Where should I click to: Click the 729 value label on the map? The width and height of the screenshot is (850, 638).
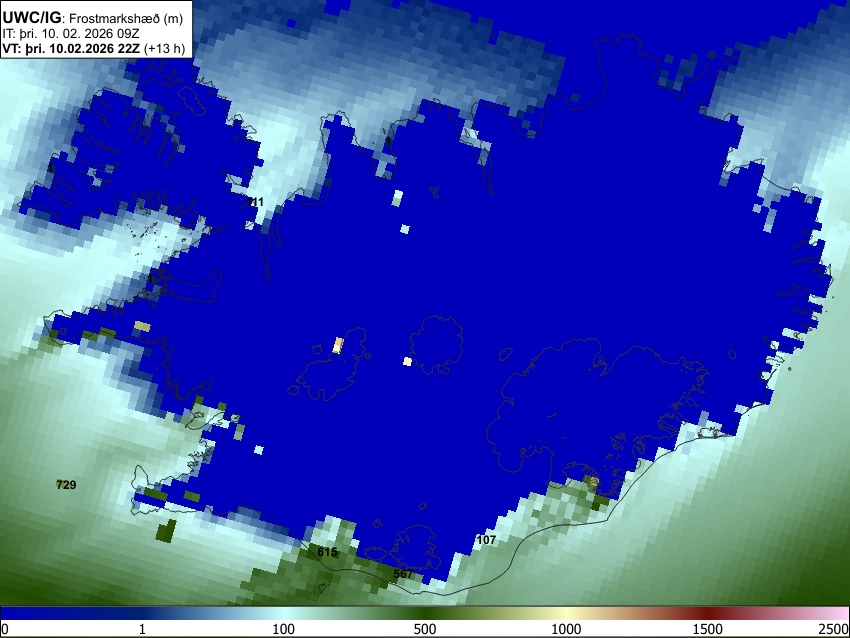66,485
